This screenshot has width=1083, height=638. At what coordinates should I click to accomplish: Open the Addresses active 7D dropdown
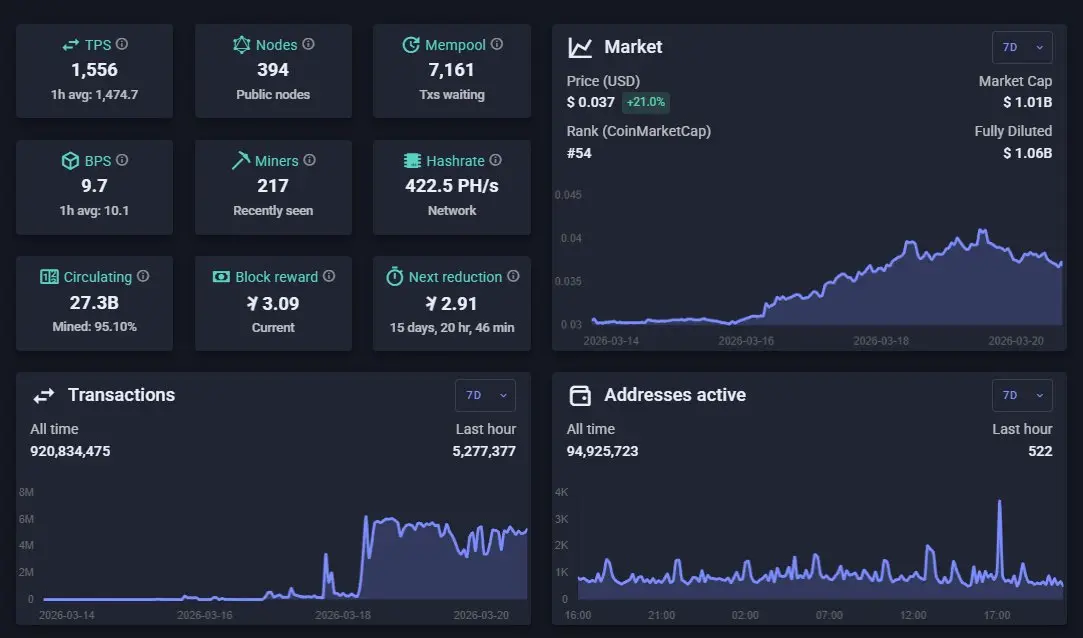point(1022,395)
